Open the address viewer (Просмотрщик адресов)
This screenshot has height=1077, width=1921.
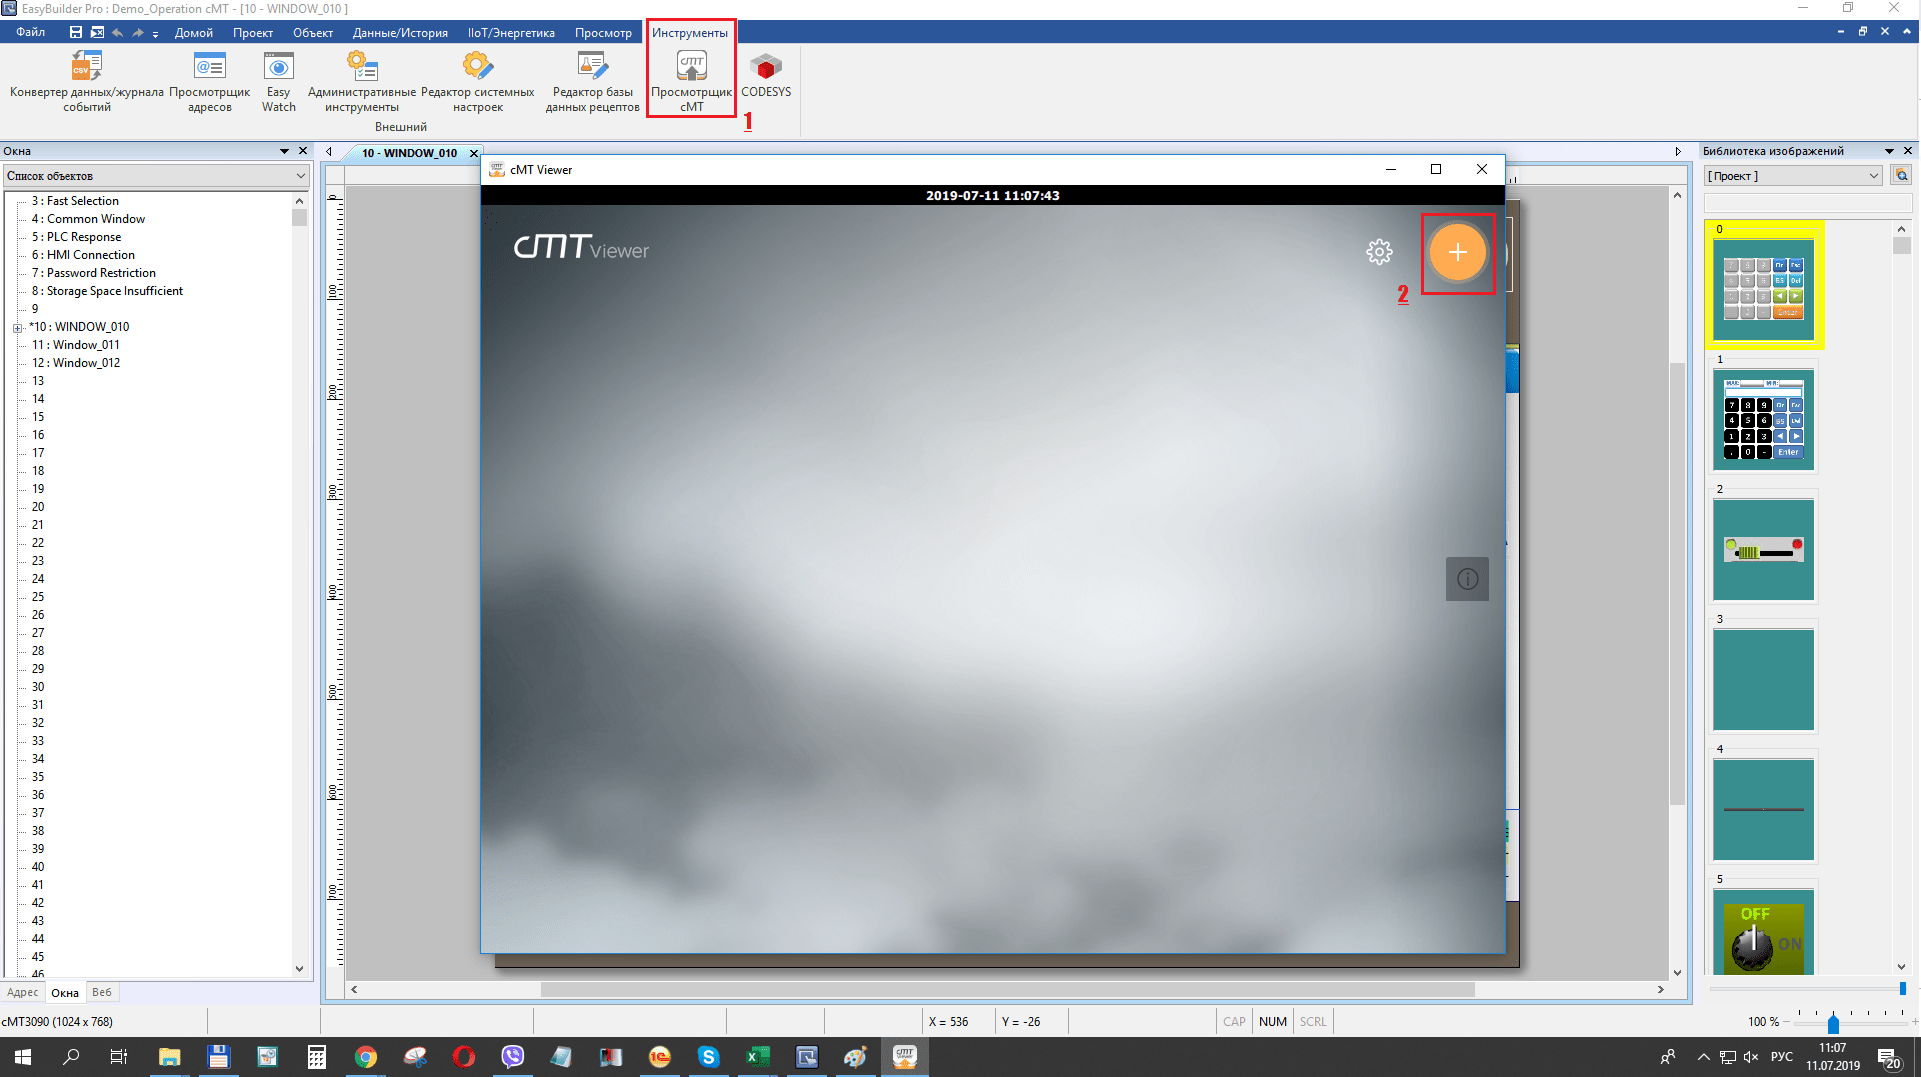click(209, 80)
